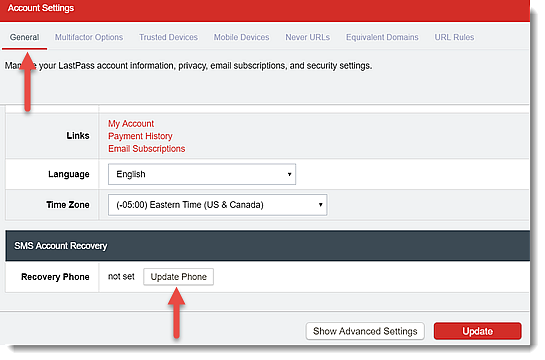Expand the Time Zone dropdown
545x360 pixels.
(x=218, y=205)
